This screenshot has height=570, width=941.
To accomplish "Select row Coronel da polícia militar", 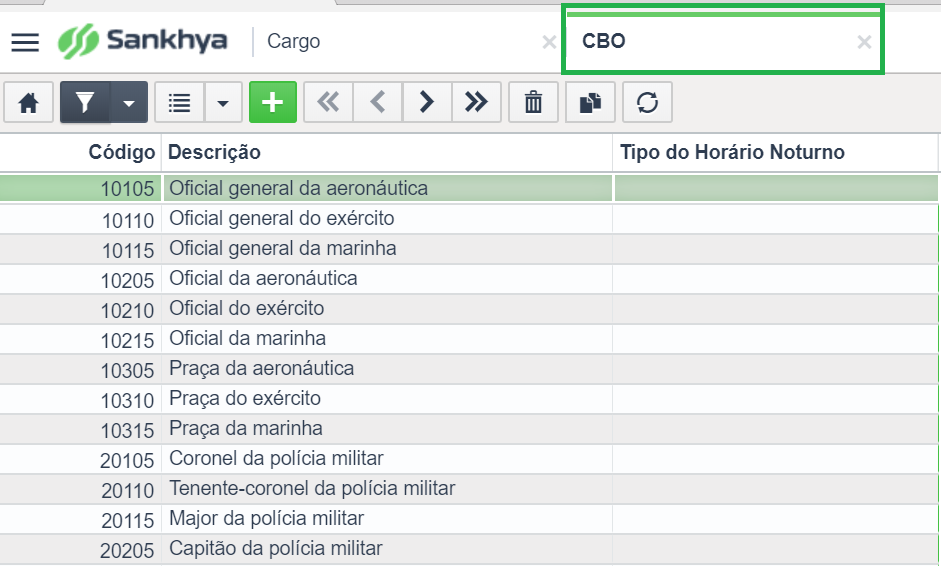I will (469, 459).
